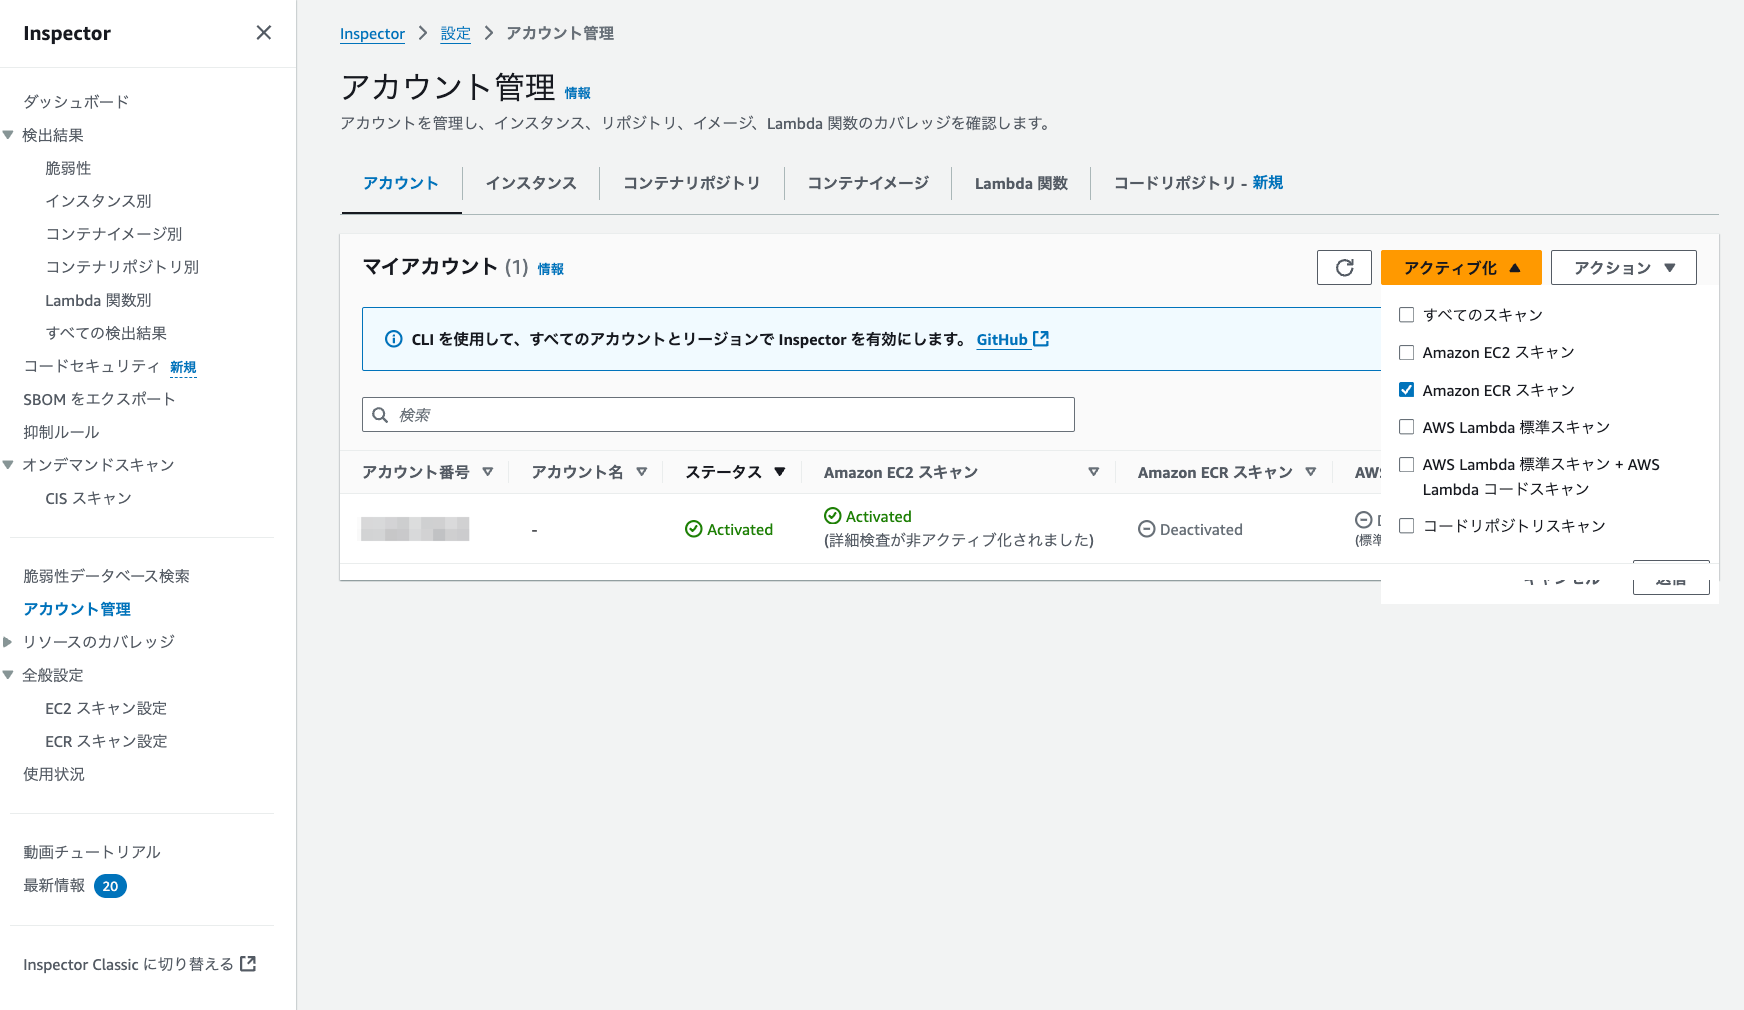Open the コンテナリポジトリ tab
1744x1010 pixels.
click(x=692, y=183)
